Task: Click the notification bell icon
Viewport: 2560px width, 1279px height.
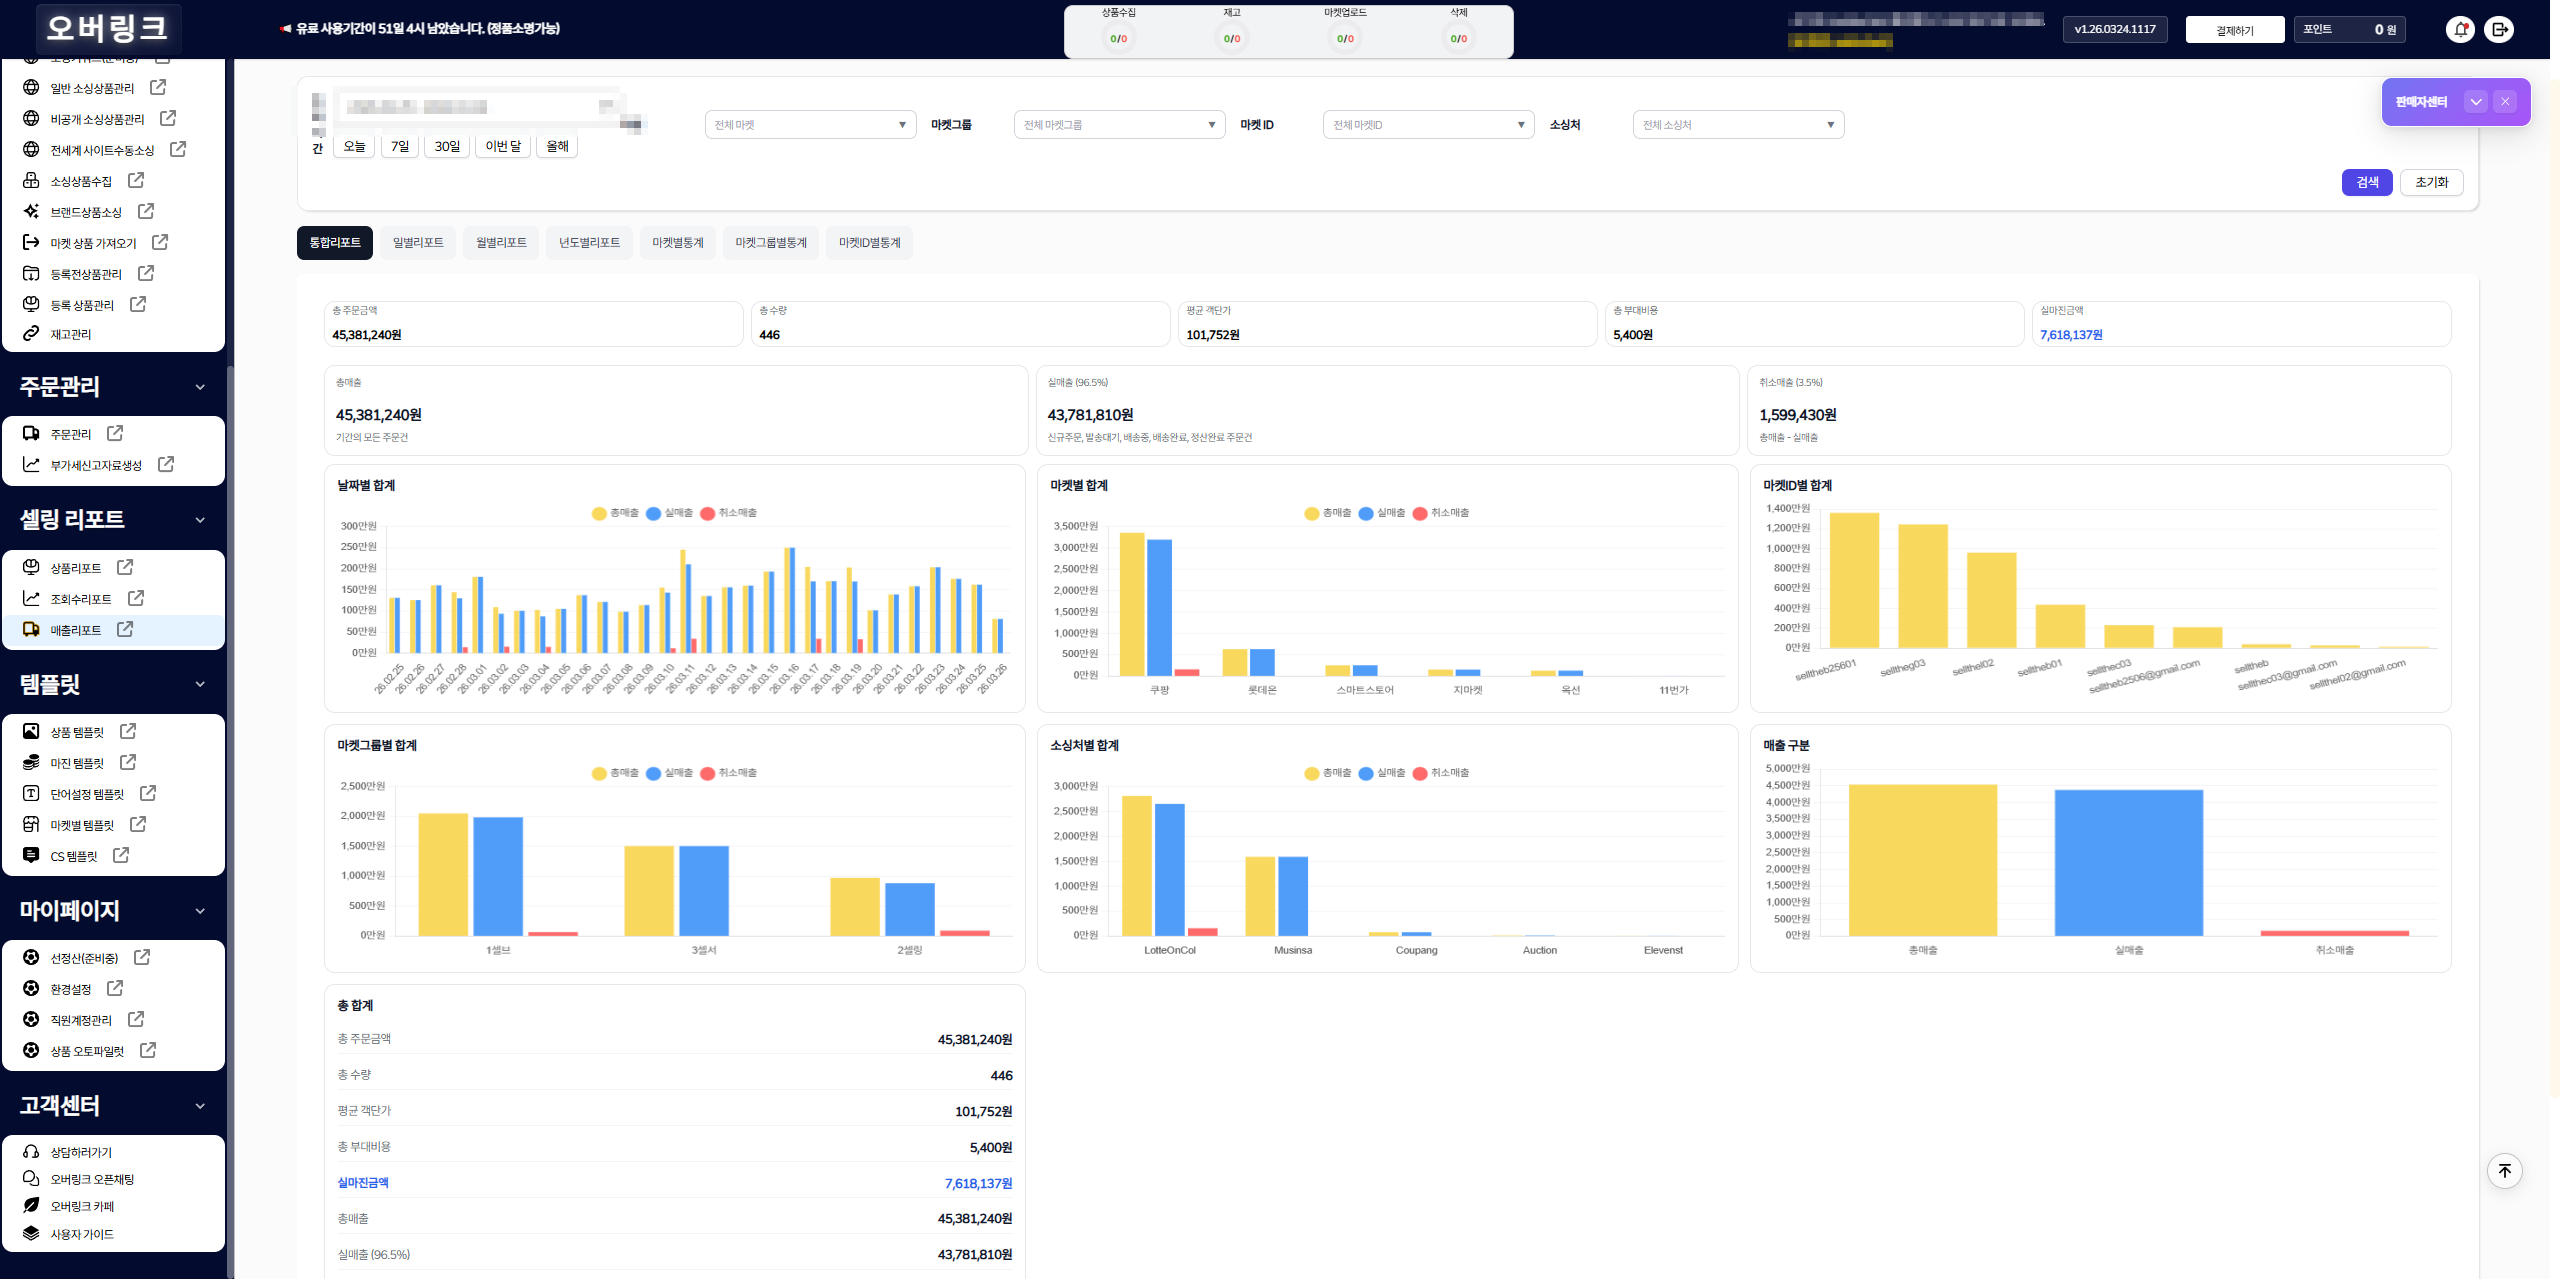Action: click(x=2461, y=30)
